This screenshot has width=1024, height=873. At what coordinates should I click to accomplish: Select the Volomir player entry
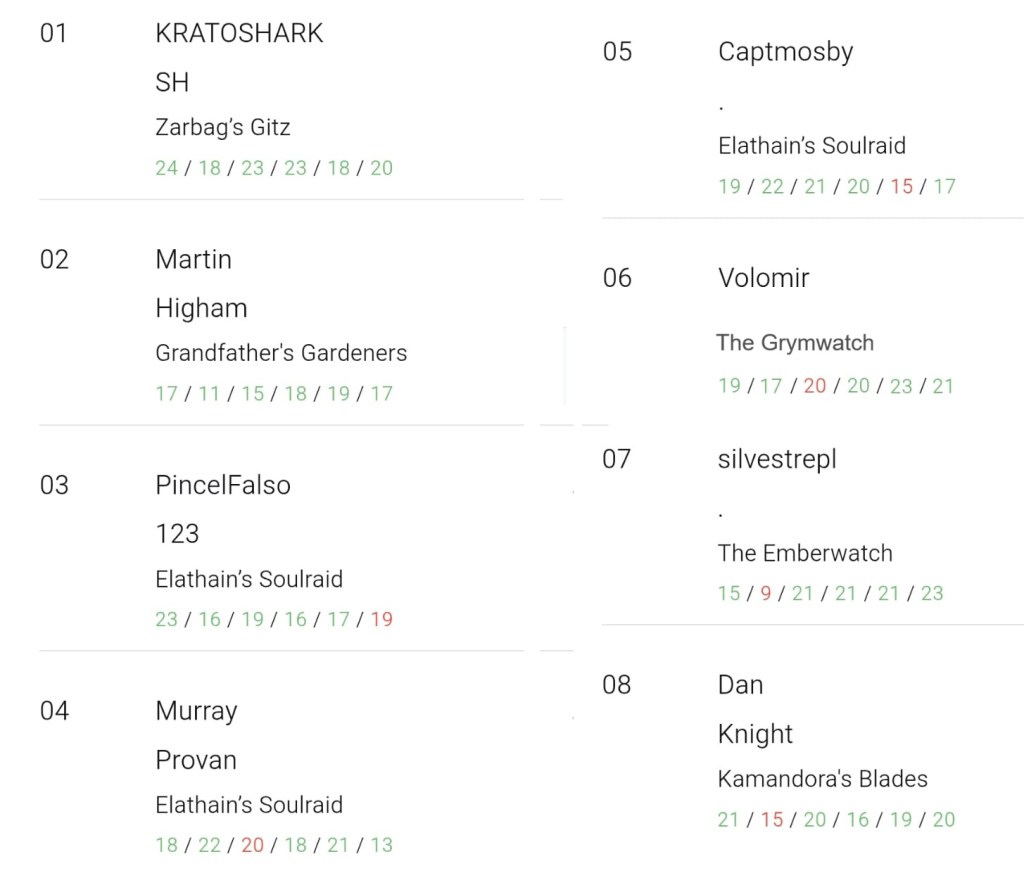click(764, 277)
